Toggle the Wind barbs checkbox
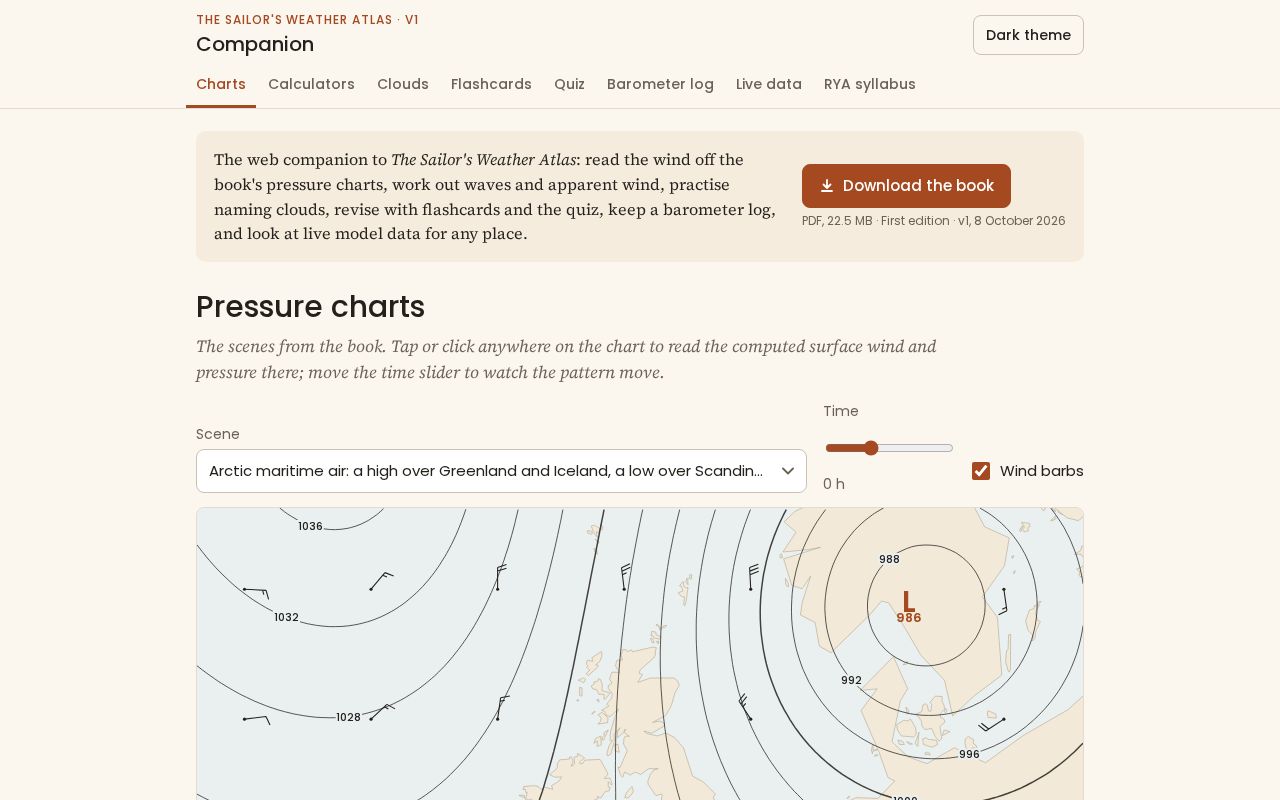Image resolution: width=1280 pixels, height=800 pixels. 981,471
